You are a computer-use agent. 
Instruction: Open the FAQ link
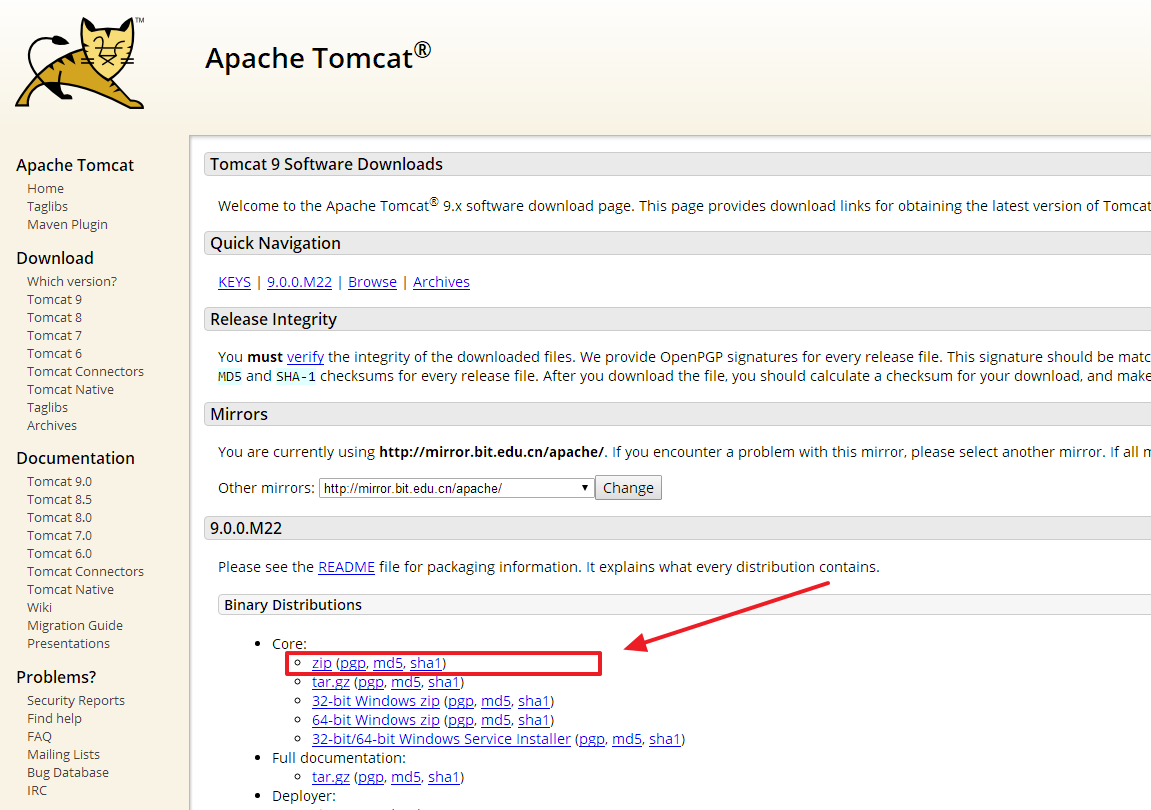pyautogui.click(x=40, y=737)
